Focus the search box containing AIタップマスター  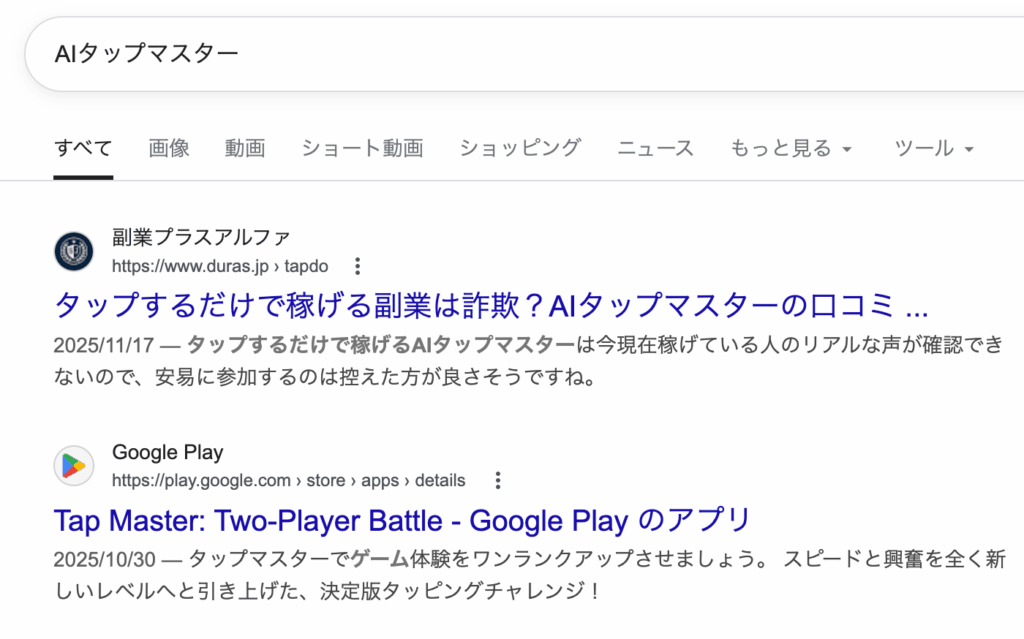click(500, 53)
